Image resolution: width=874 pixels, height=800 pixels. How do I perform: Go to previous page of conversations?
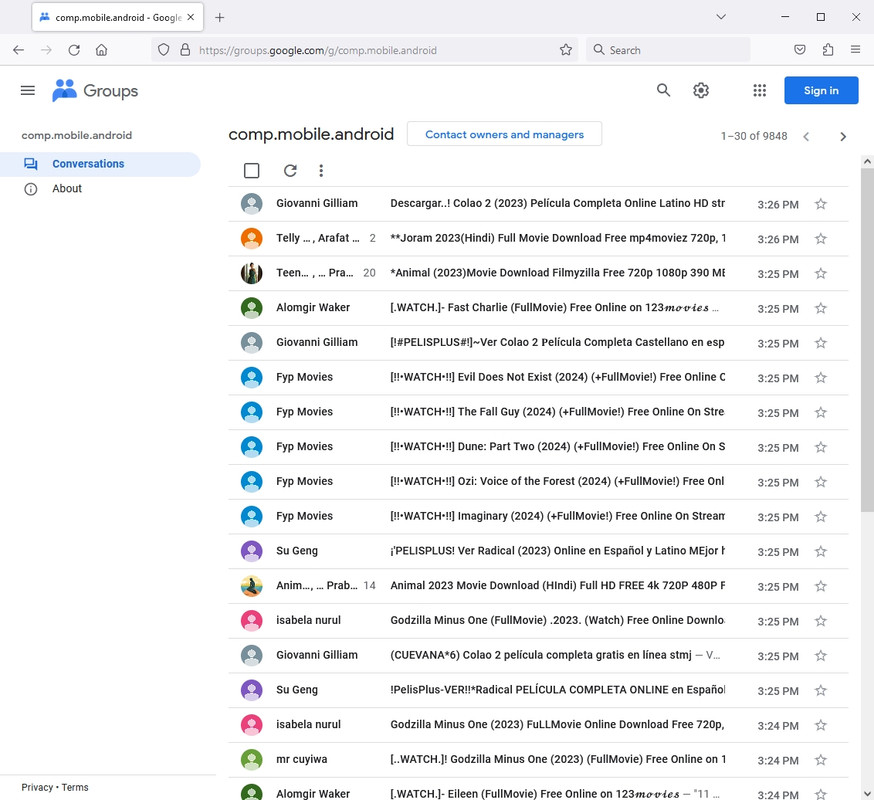(x=806, y=137)
